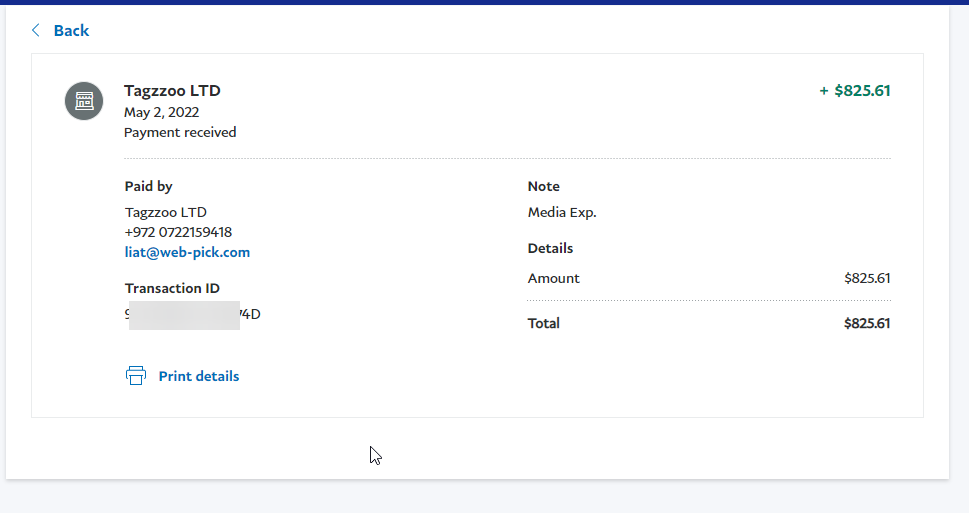Open the Print details link
The image size is (969, 513).
coord(198,376)
